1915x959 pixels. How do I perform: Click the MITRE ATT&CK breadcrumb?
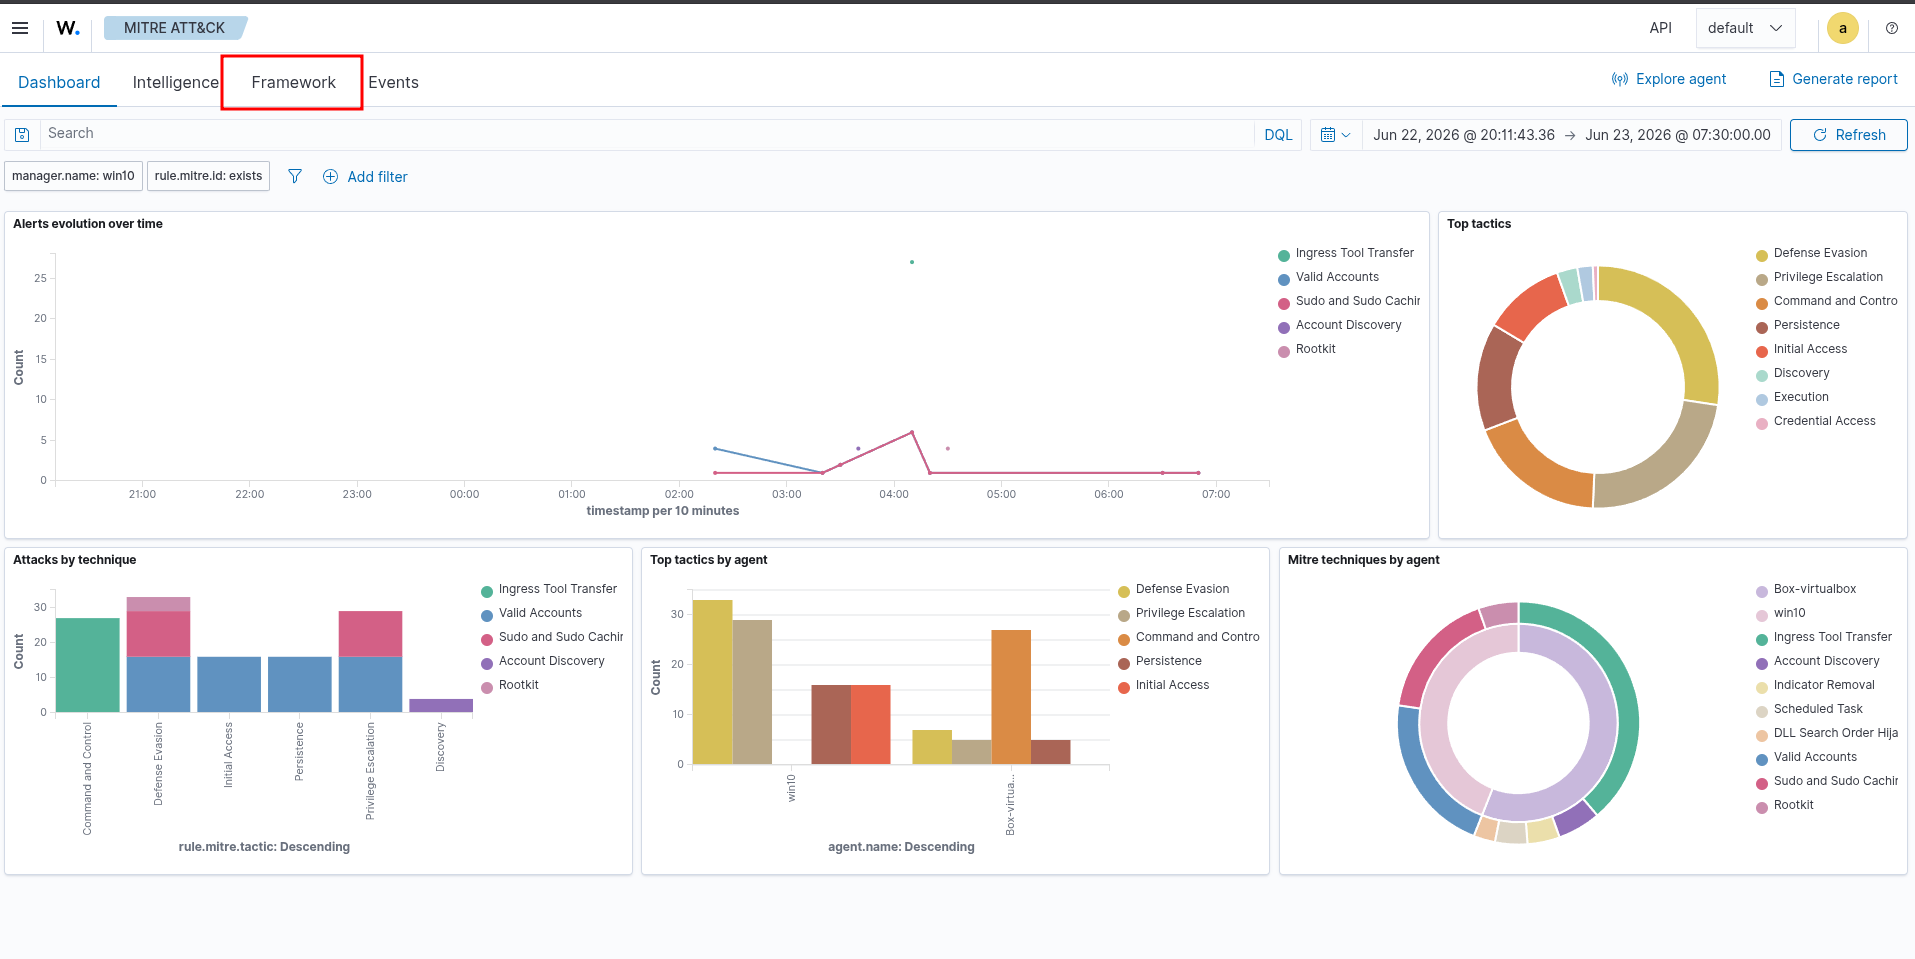174,28
